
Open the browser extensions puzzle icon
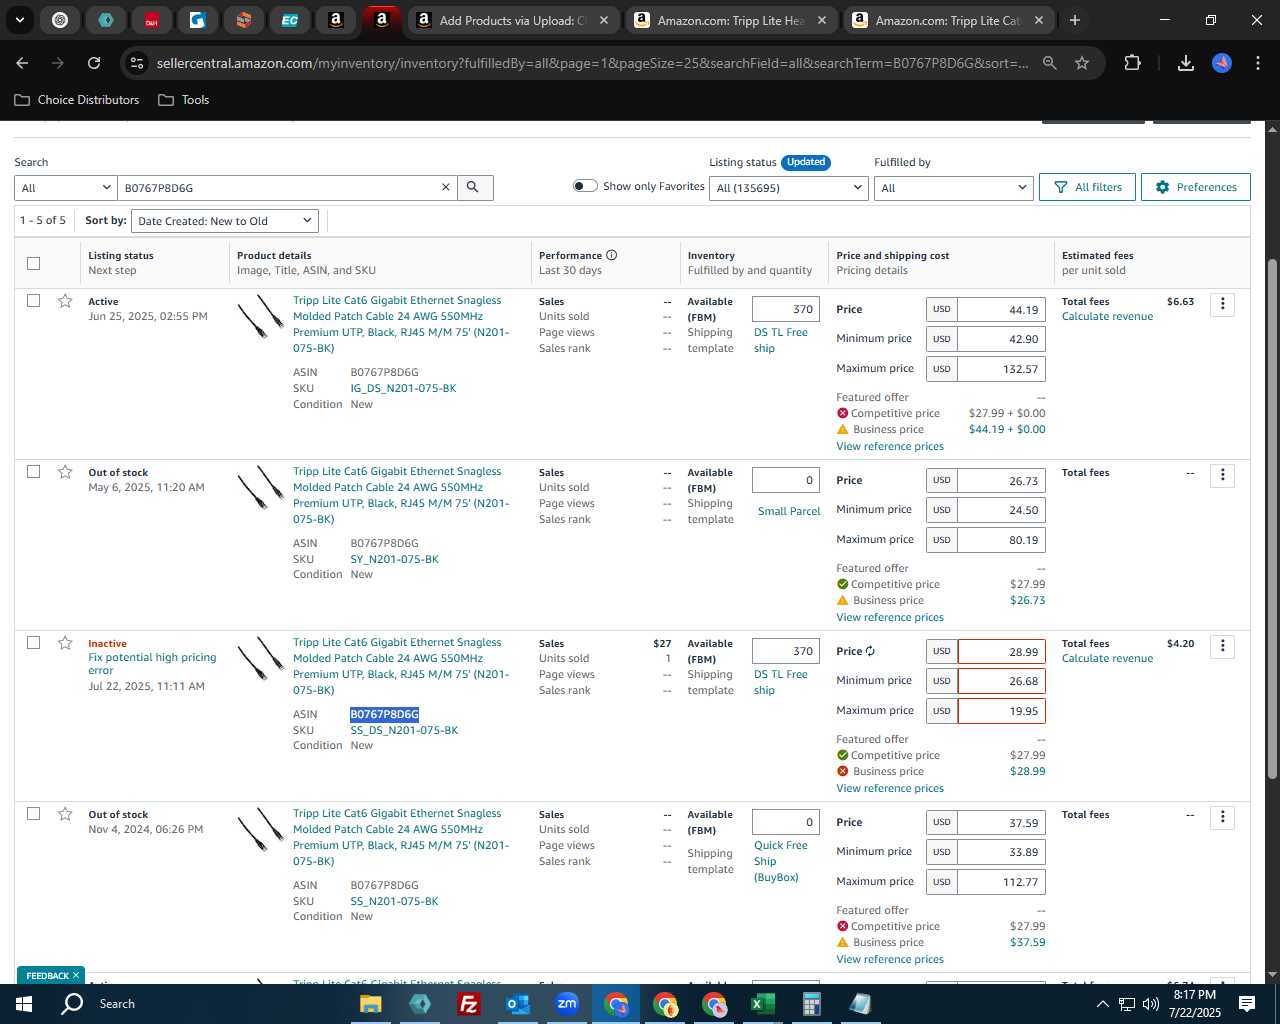click(1132, 63)
